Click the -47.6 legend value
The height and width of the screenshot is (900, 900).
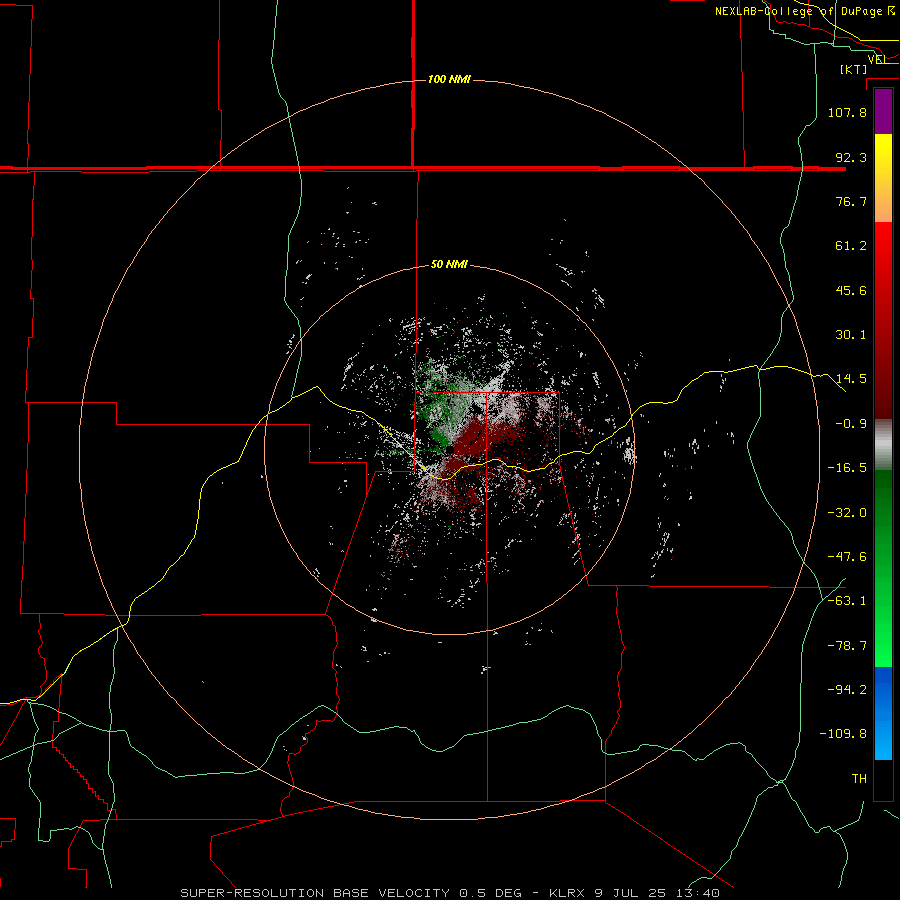847,557
